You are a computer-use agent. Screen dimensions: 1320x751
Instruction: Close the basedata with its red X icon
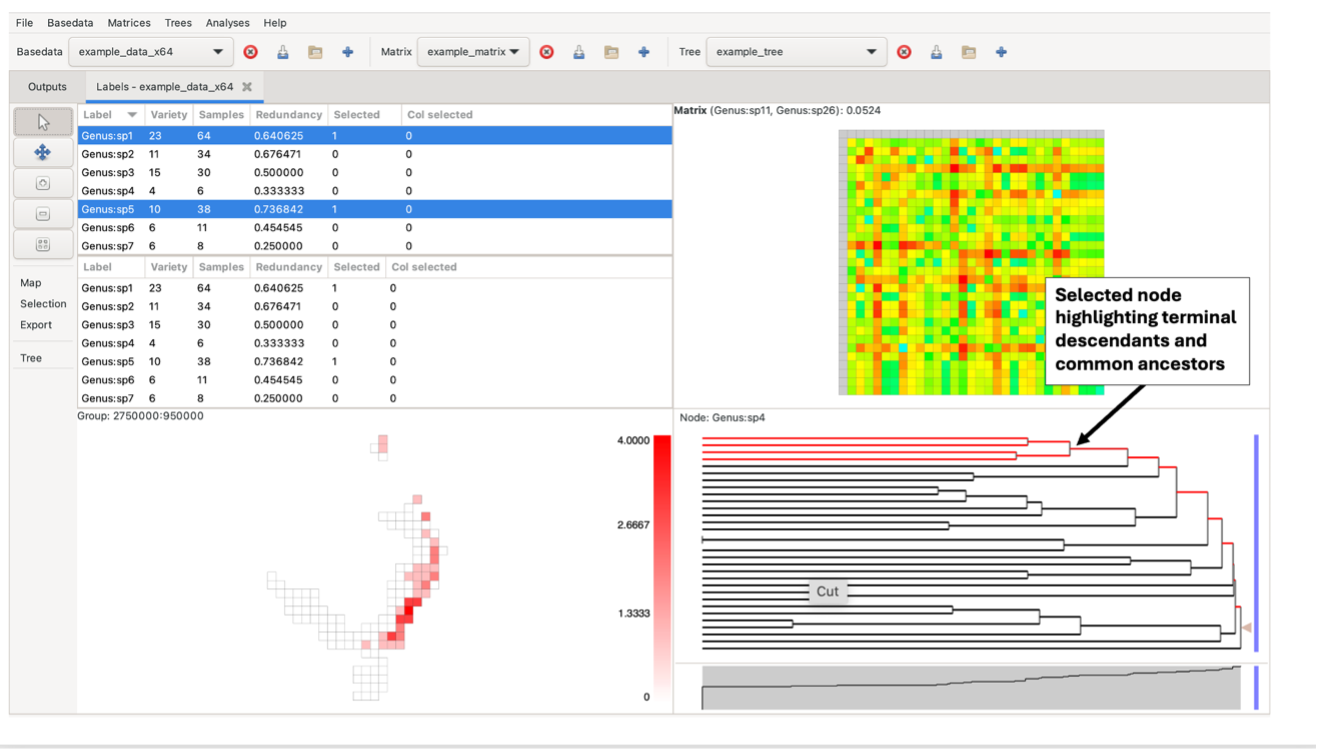251,52
